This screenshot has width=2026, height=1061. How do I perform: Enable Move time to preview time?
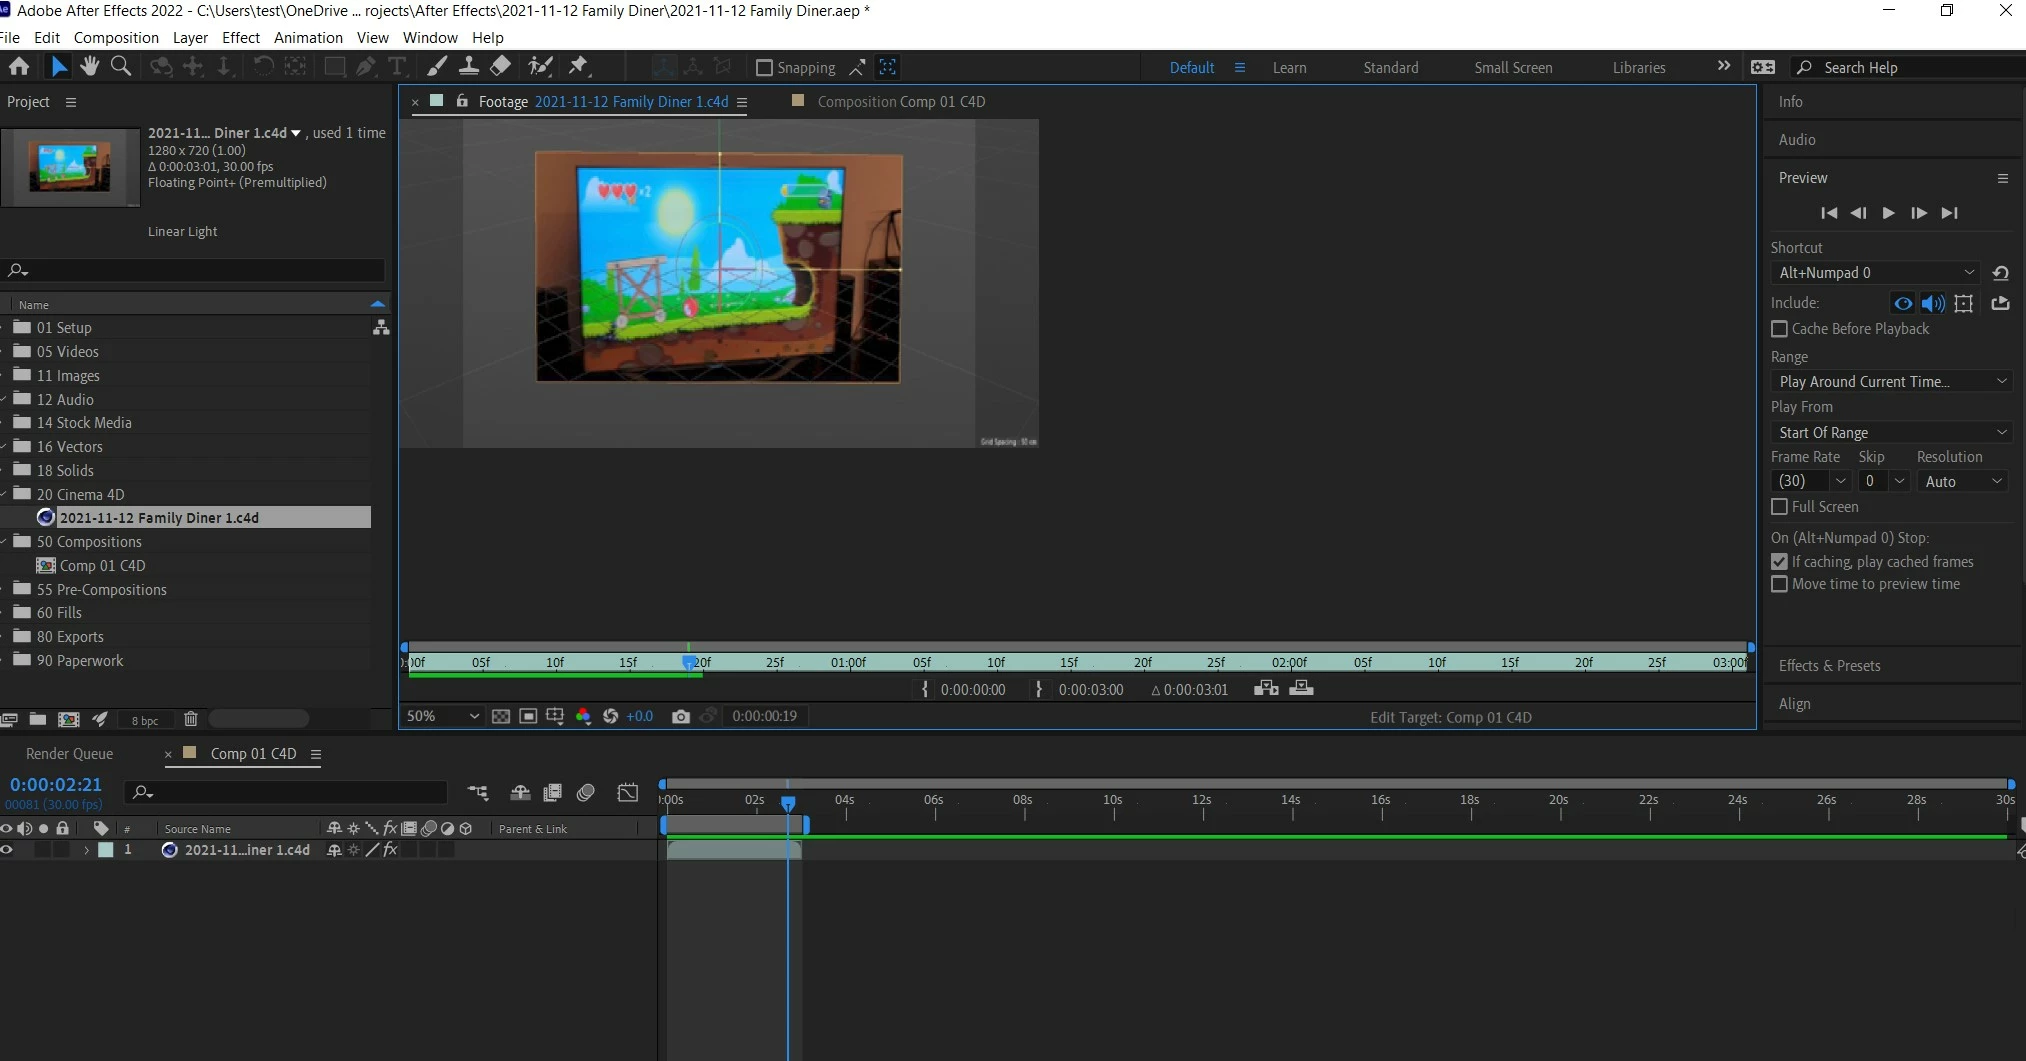click(x=1779, y=584)
